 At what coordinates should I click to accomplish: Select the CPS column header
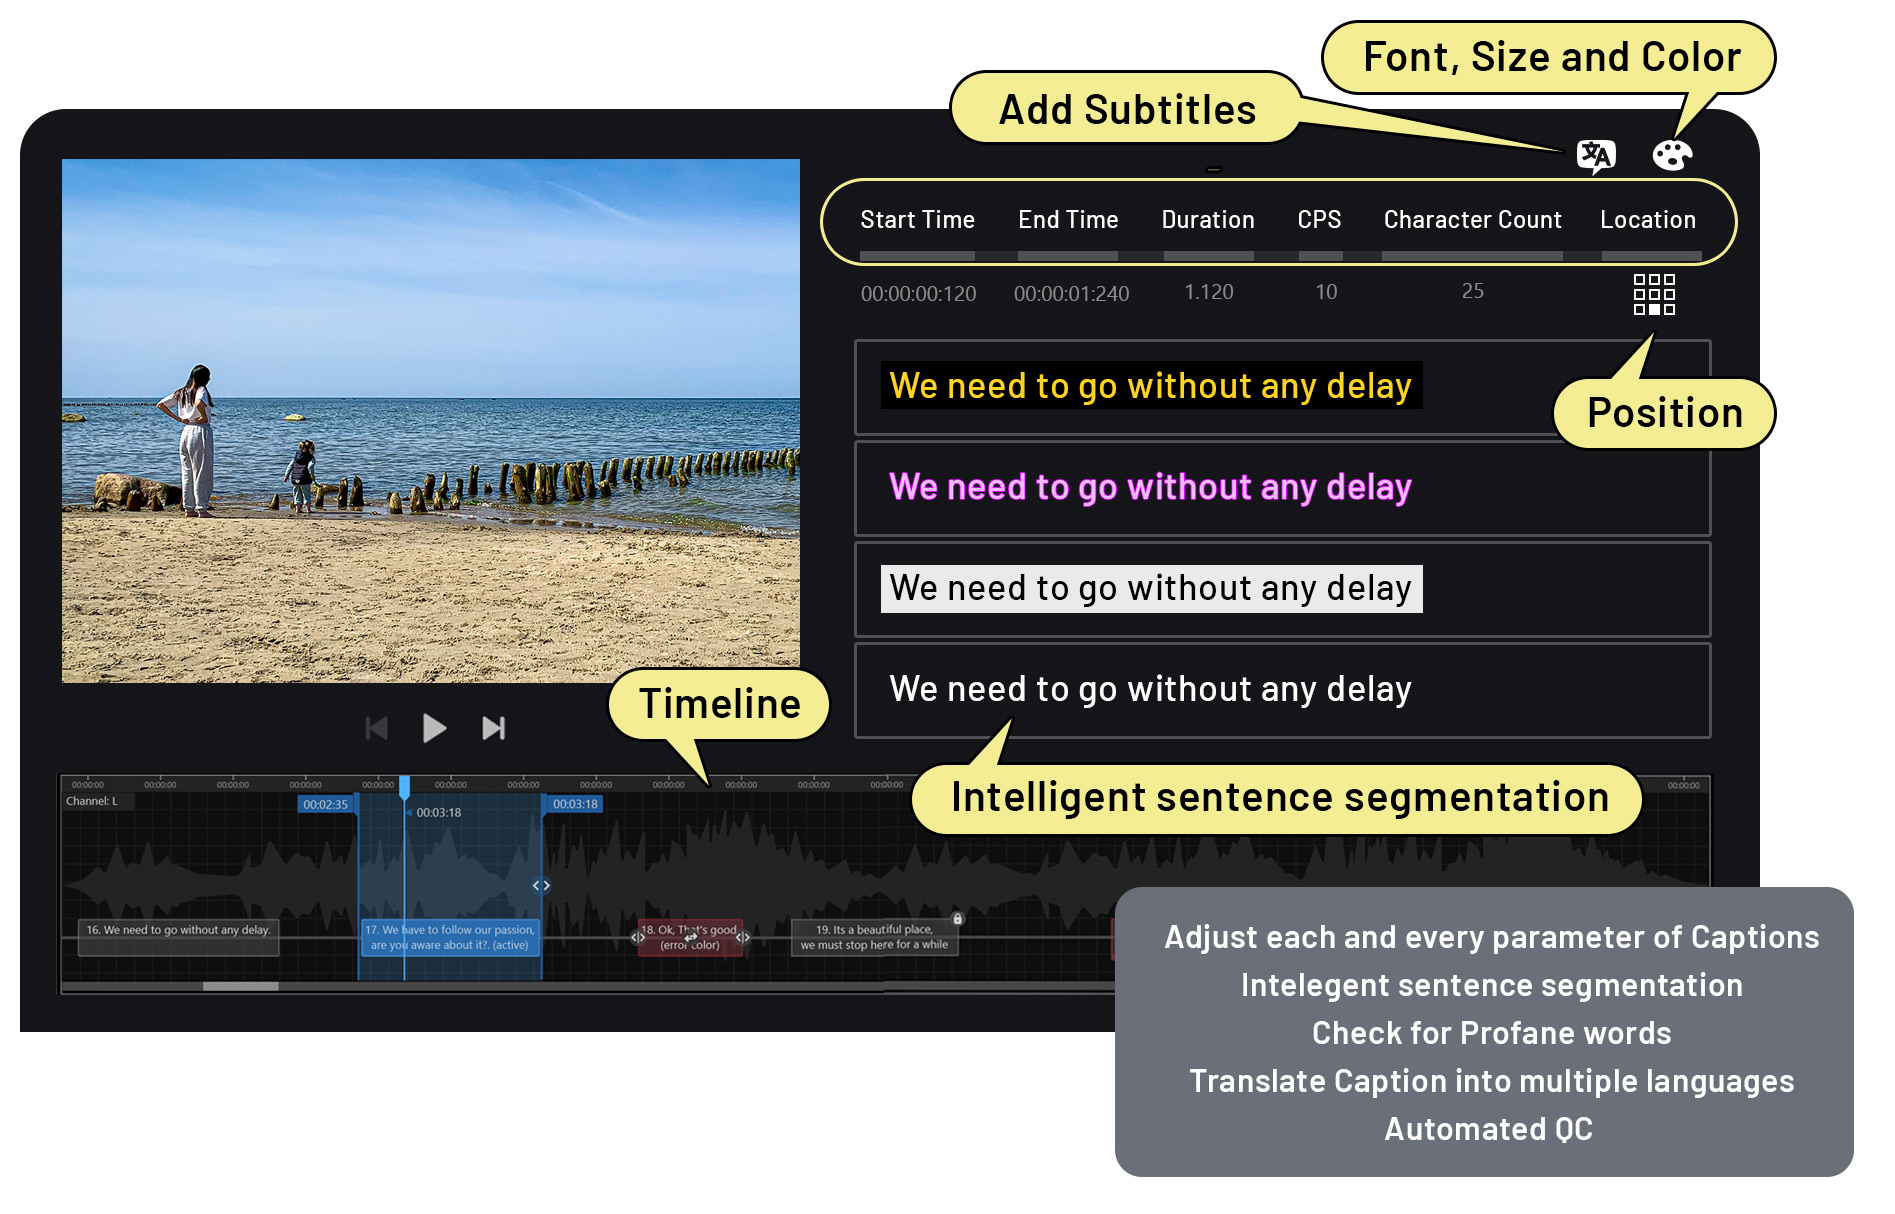click(1319, 220)
